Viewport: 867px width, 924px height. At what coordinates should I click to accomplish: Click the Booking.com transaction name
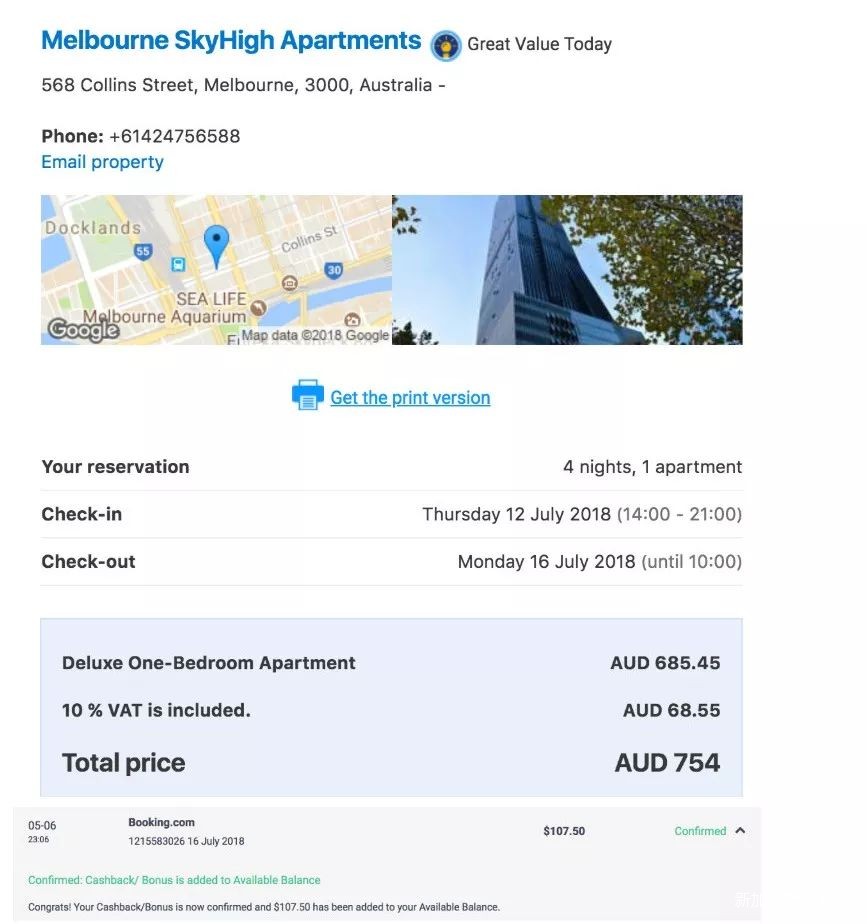(x=161, y=822)
